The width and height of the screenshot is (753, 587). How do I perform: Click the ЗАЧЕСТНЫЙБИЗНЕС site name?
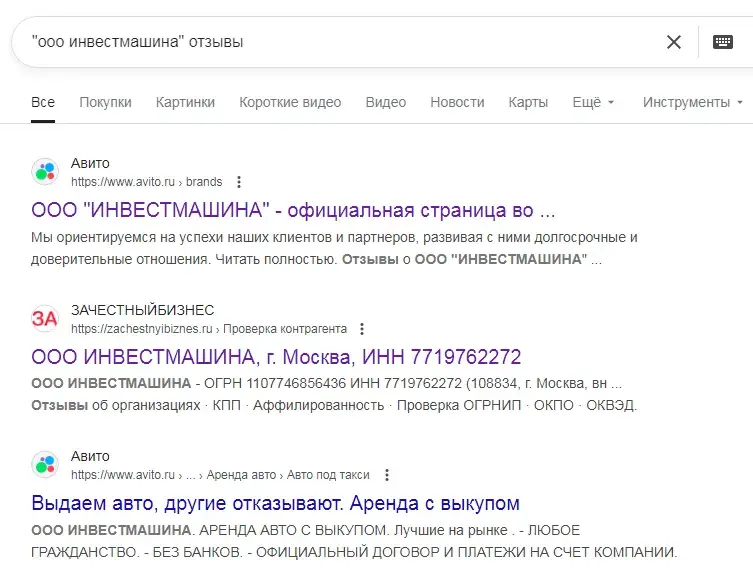143,310
